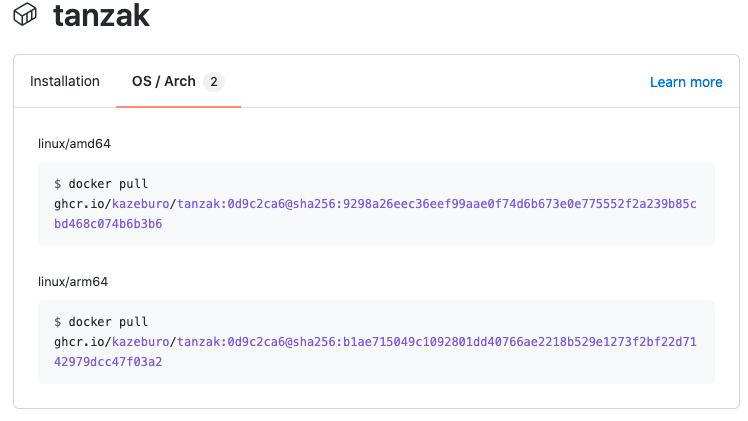Click 'docker pull' text in the amd64 block
The height and width of the screenshot is (421, 748).
pos(108,184)
